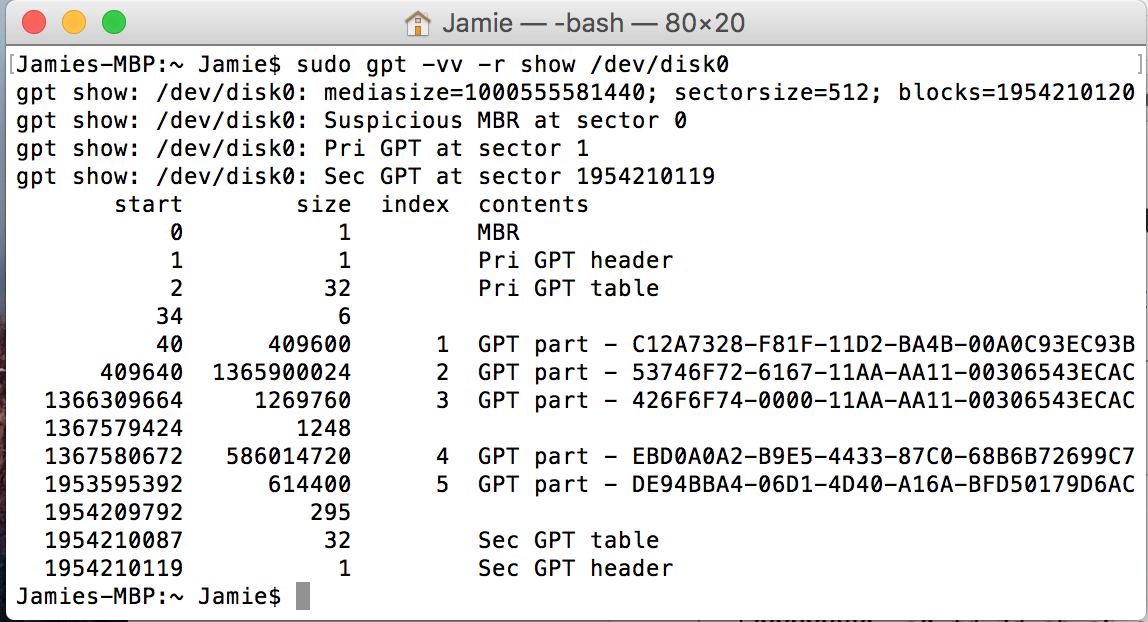Image resolution: width=1148 pixels, height=622 pixels.
Task: Click the "index" column header
Action: pos(415,205)
